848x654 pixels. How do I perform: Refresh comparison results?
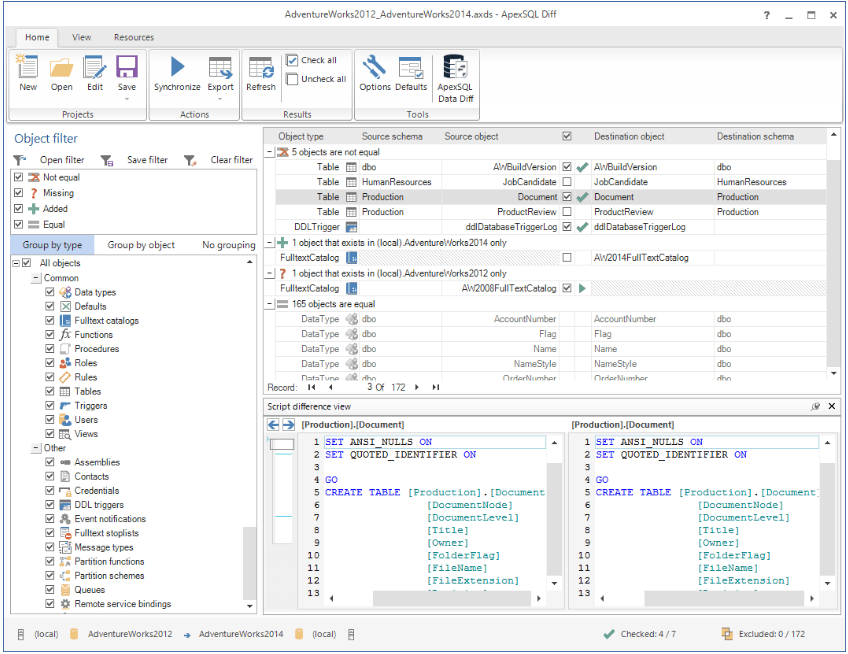[x=261, y=68]
